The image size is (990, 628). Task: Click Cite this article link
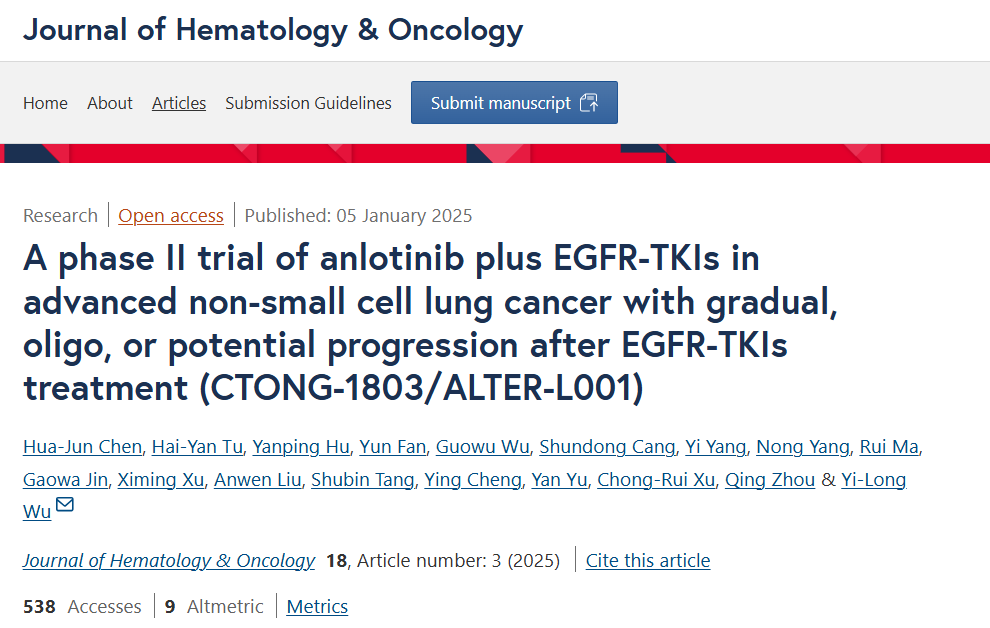[x=648, y=560]
